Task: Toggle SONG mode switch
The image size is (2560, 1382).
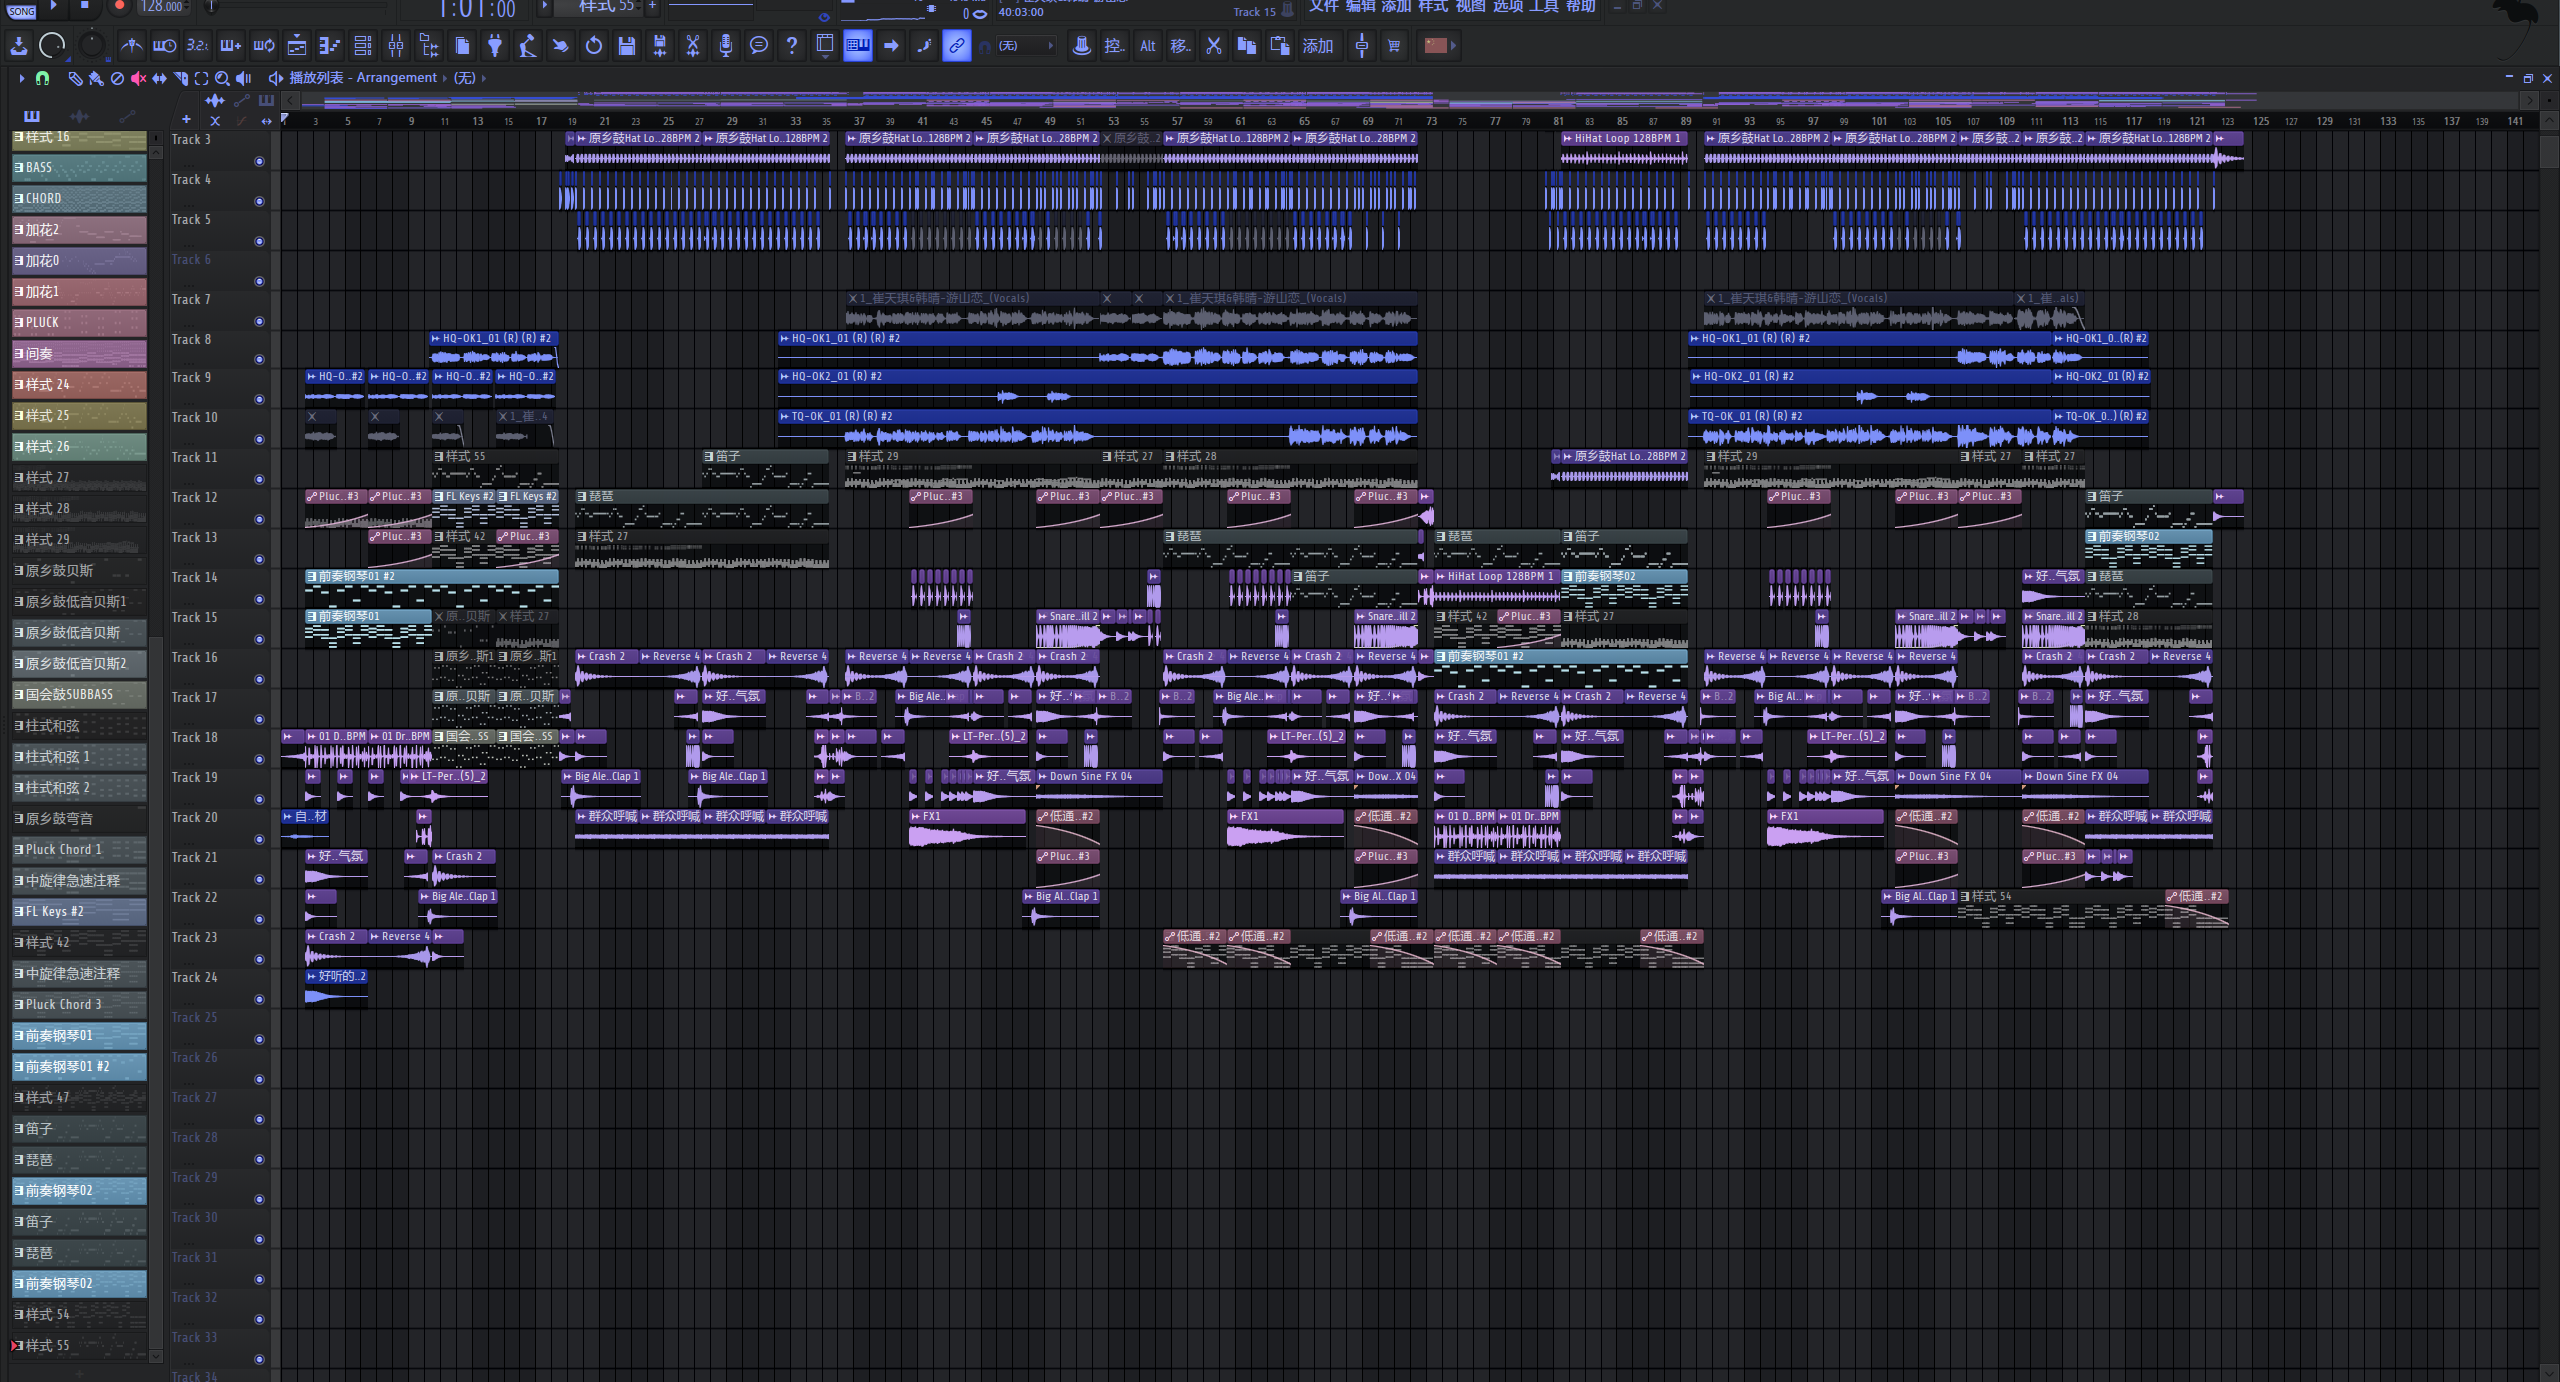Action: click(22, 10)
